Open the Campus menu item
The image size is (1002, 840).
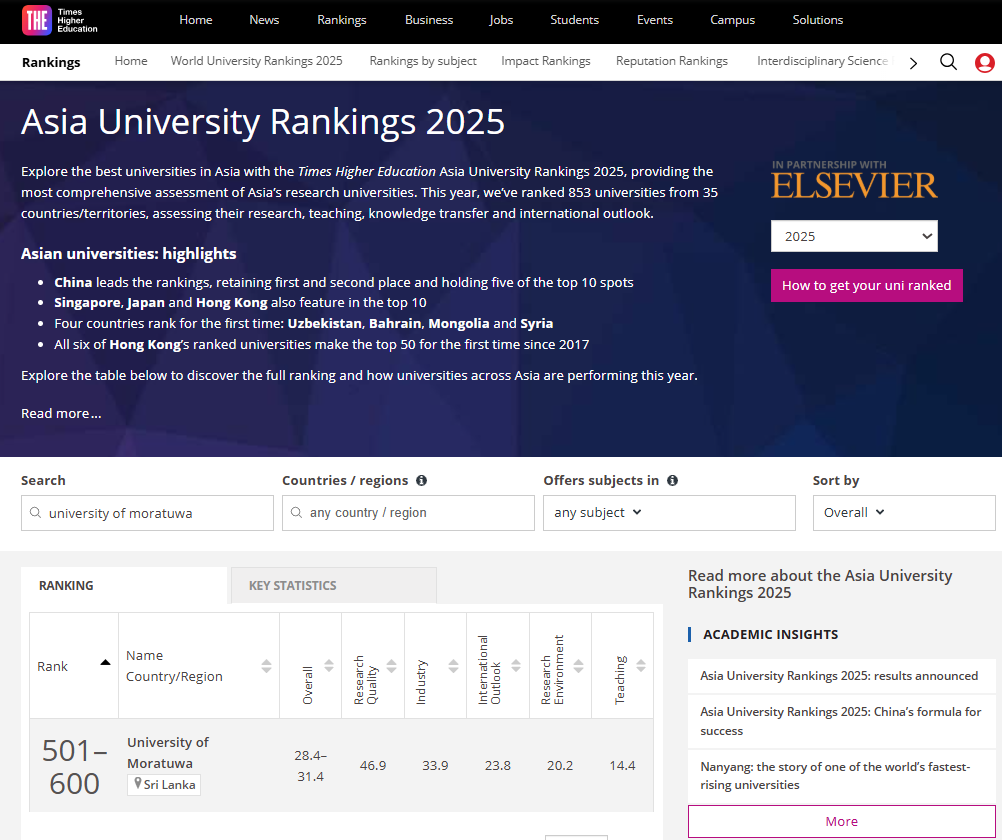click(732, 20)
